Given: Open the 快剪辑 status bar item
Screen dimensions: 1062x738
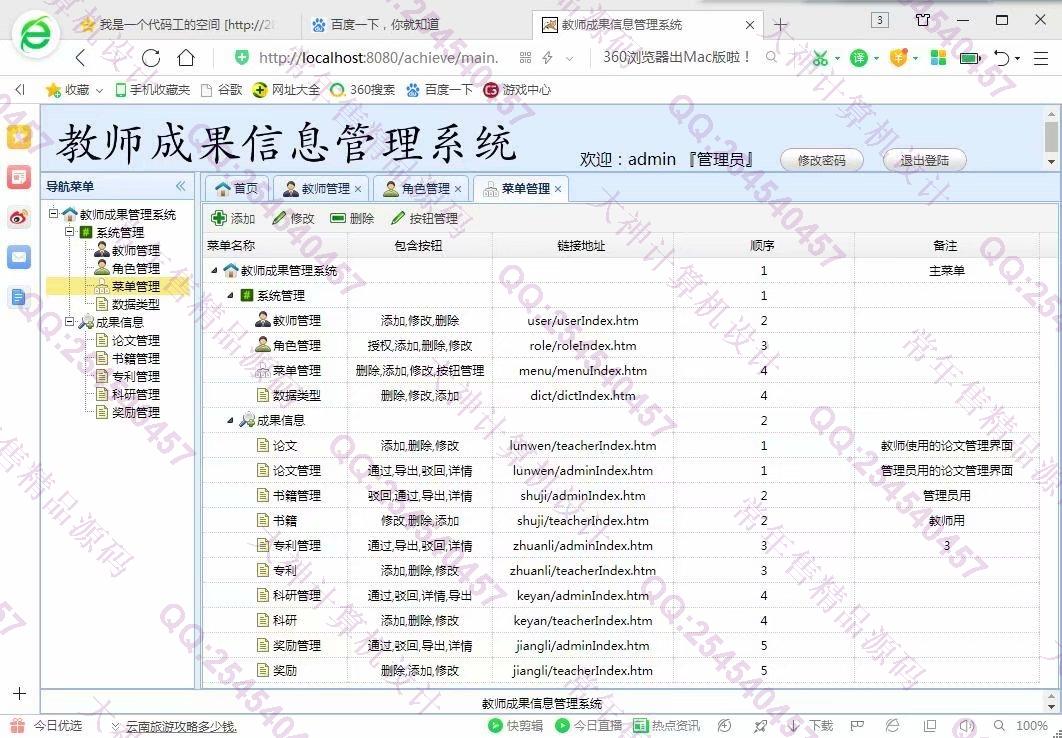Looking at the screenshot, I should pos(516,726).
